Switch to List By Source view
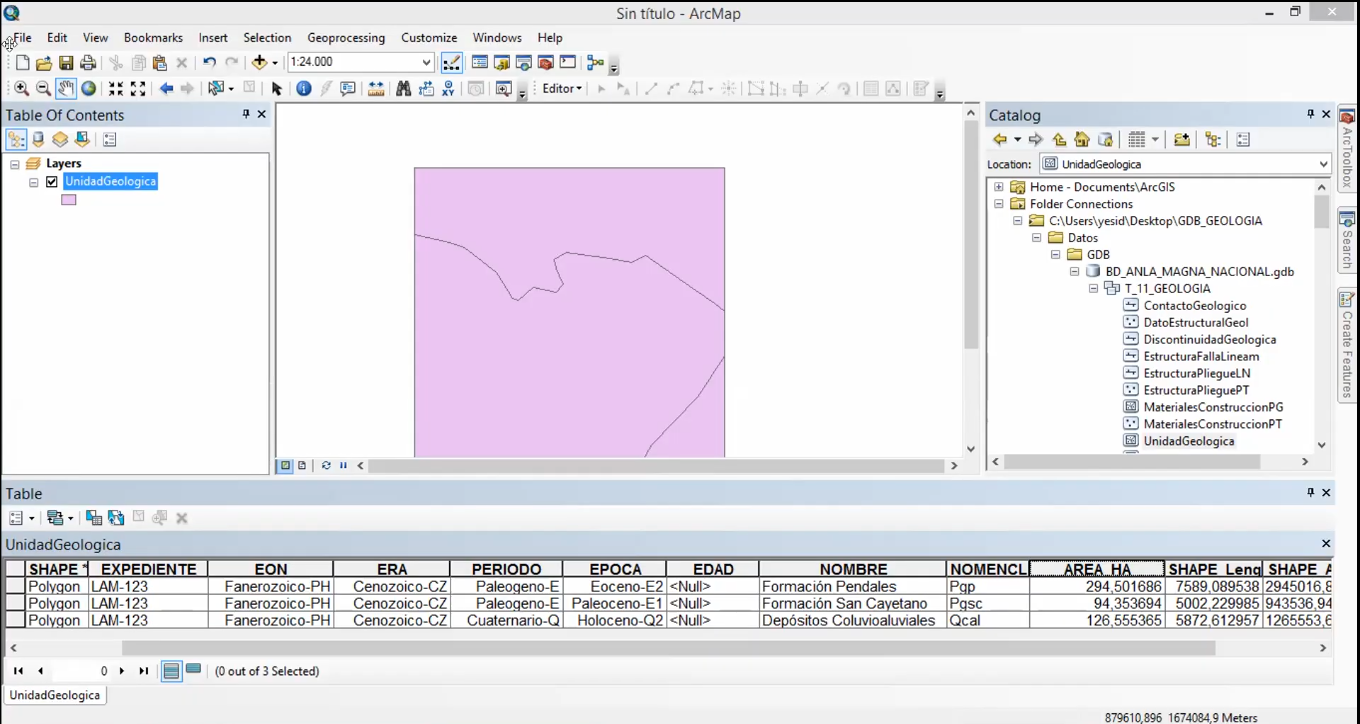 click(x=38, y=140)
